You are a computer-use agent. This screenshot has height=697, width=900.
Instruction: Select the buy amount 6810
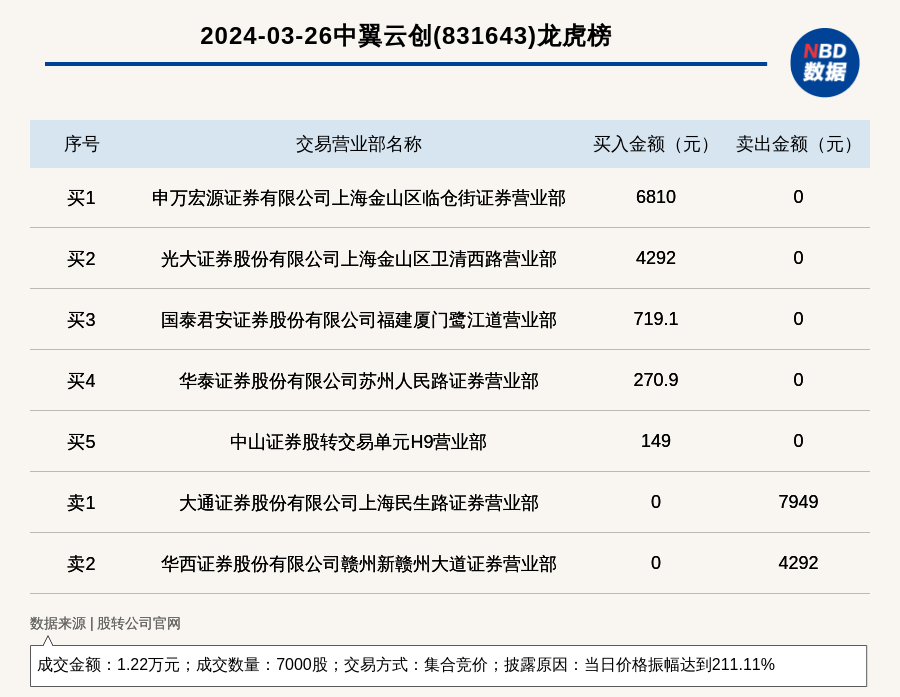(655, 197)
